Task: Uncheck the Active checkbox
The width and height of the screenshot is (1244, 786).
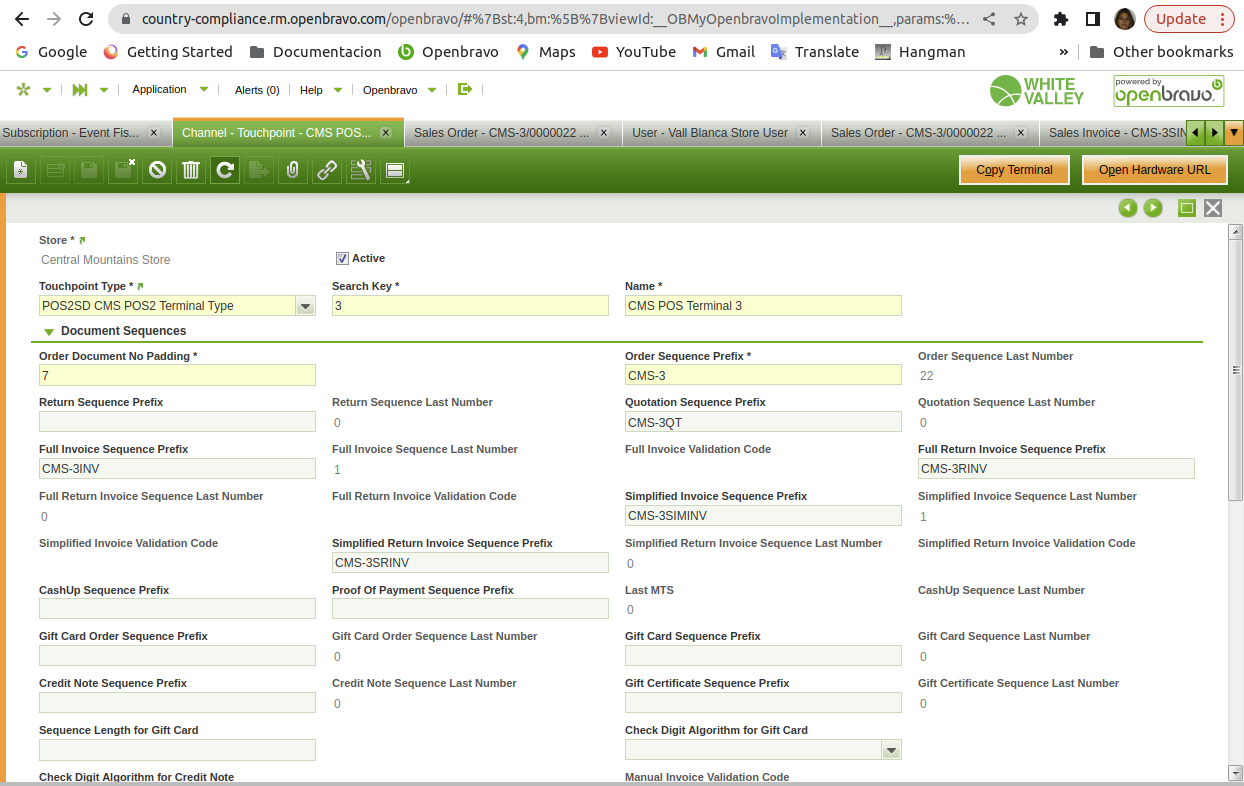Action: click(342, 258)
